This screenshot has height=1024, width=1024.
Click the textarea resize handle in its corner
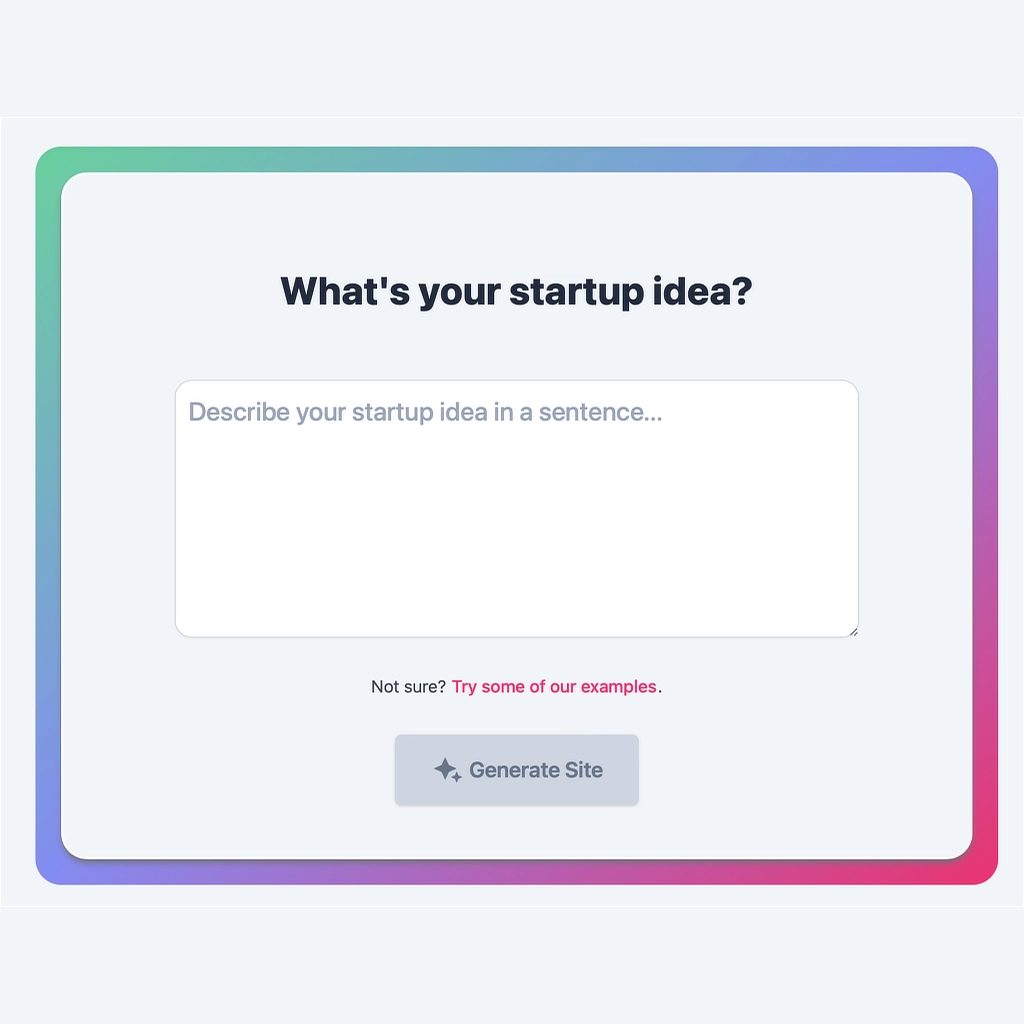(853, 631)
